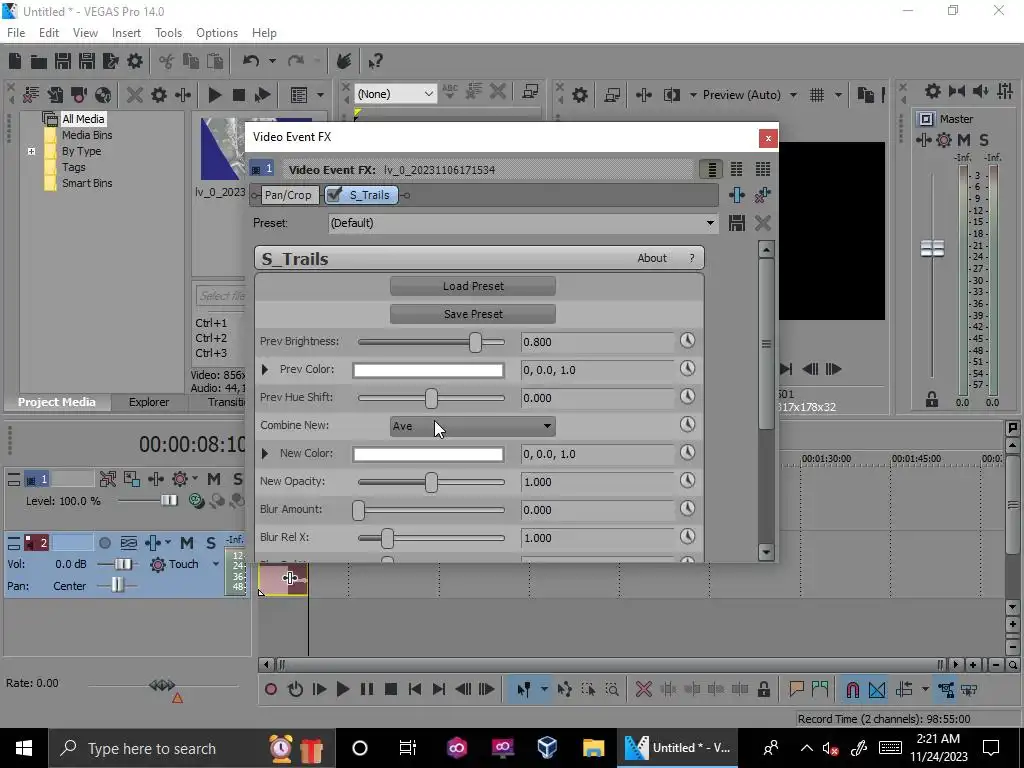Open project Properties gear icon
The height and width of the screenshot is (768, 1024).
135,61
